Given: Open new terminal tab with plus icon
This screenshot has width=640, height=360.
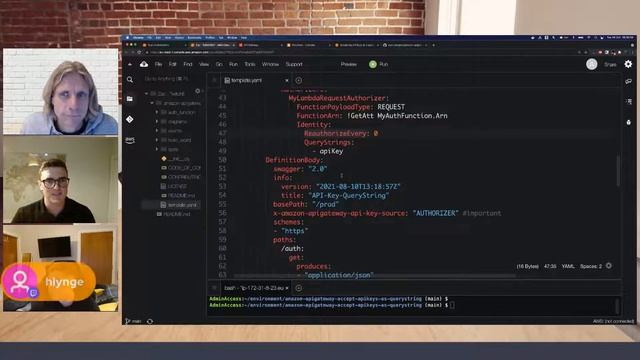Looking at the screenshot, I should [298, 288].
